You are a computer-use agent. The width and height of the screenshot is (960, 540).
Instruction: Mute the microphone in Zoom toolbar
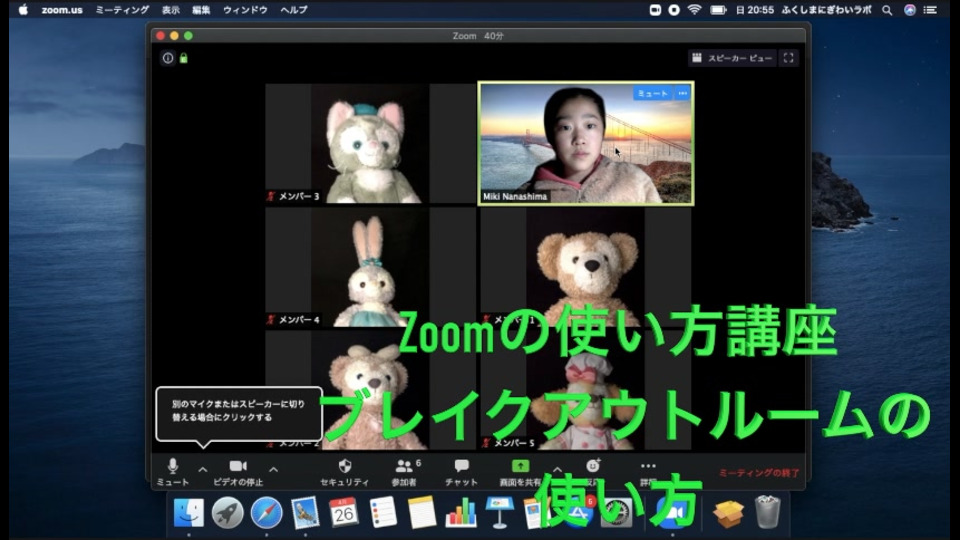pyautogui.click(x=173, y=472)
